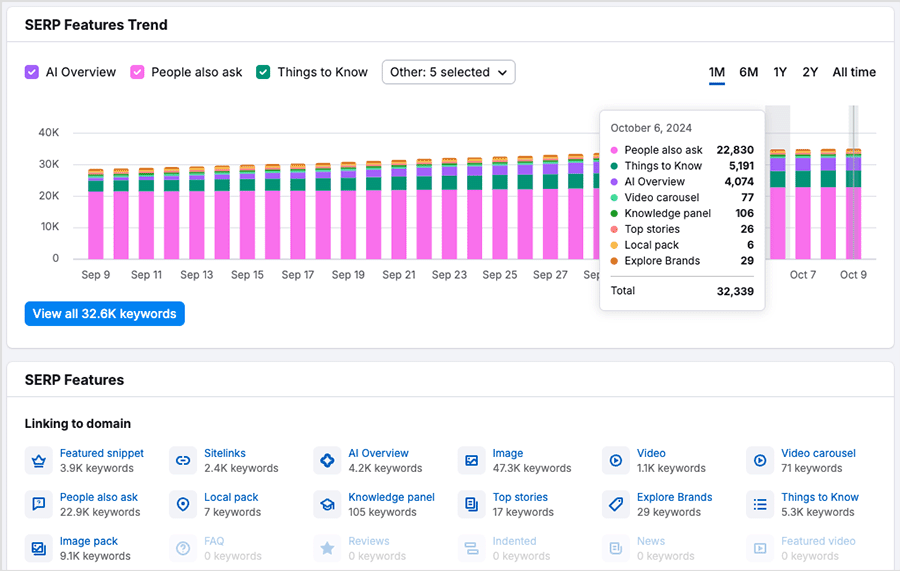Click the 'Linking to domain' subheading
The image size is (900, 571).
click(x=77, y=424)
